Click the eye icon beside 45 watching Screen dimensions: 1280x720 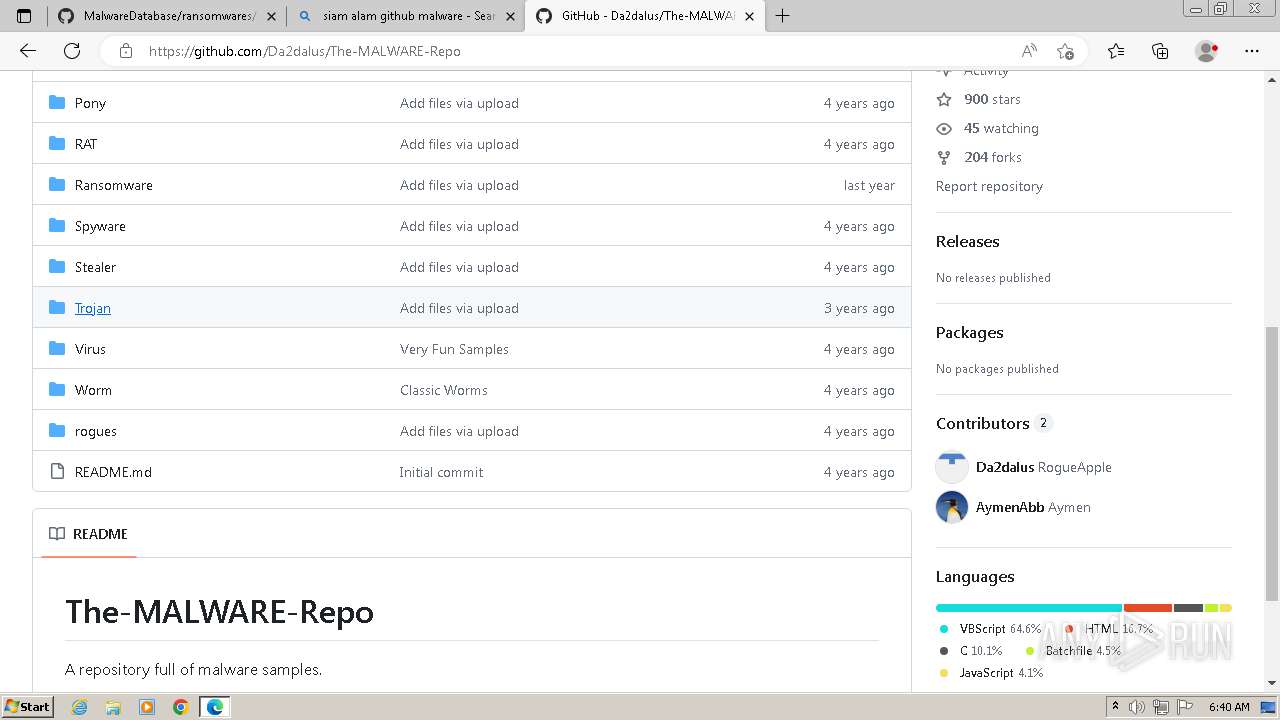(944, 128)
